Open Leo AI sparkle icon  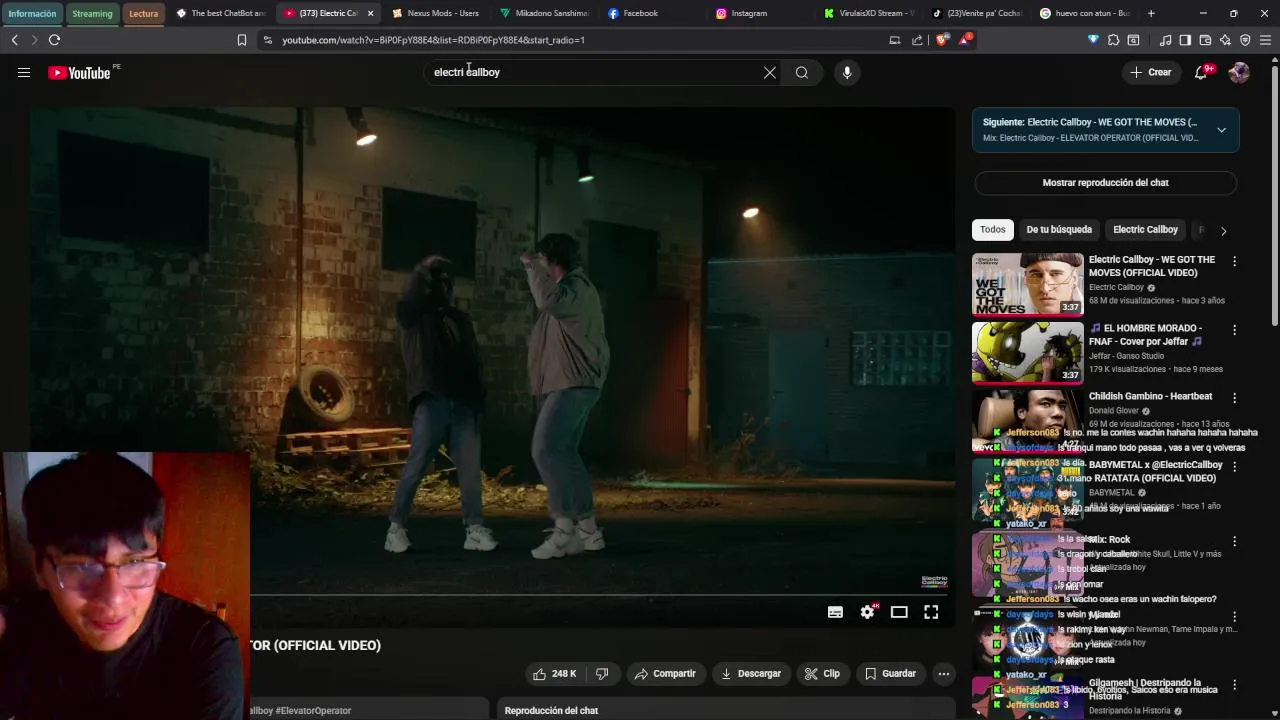(1225, 40)
